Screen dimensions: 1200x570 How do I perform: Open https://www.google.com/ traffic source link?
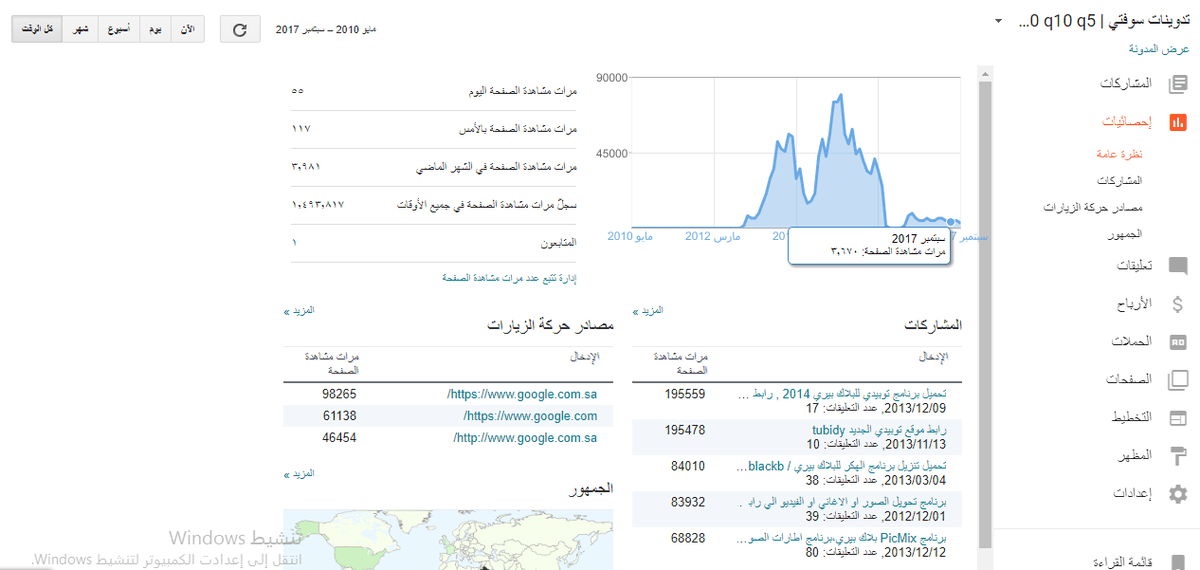pyautogui.click(x=531, y=416)
